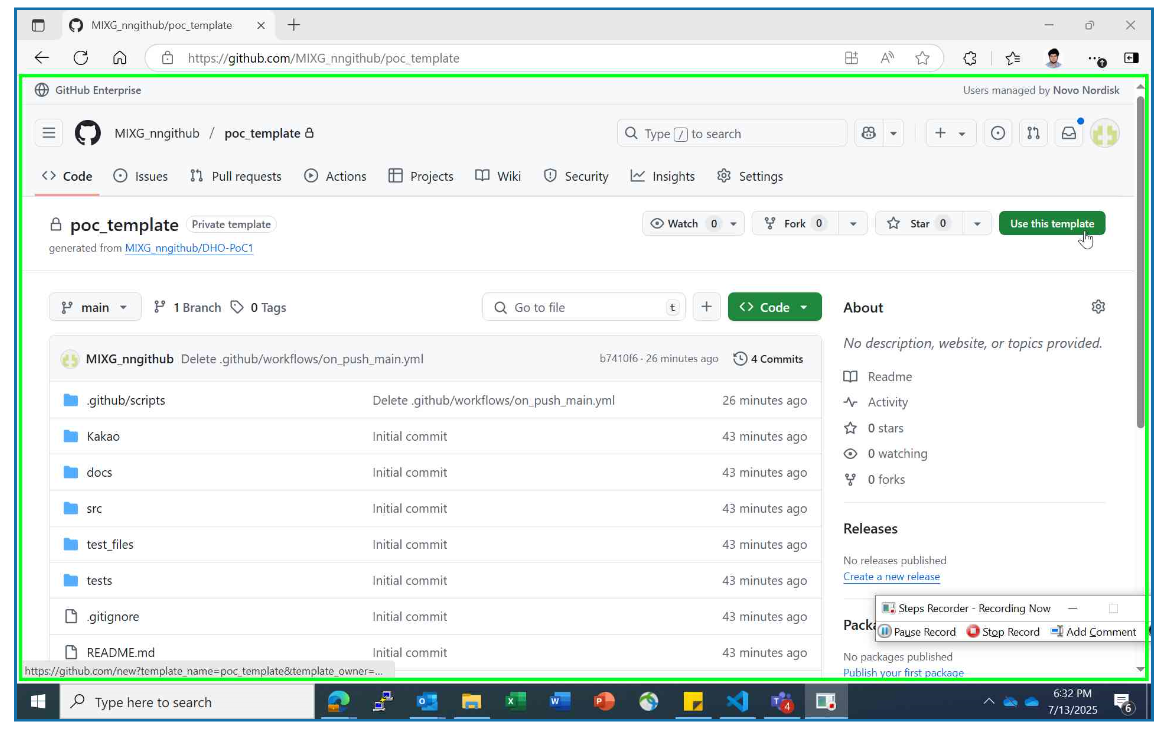1165x733 pixels.
Task: Open the Insights tab
Action: [663, 176]
